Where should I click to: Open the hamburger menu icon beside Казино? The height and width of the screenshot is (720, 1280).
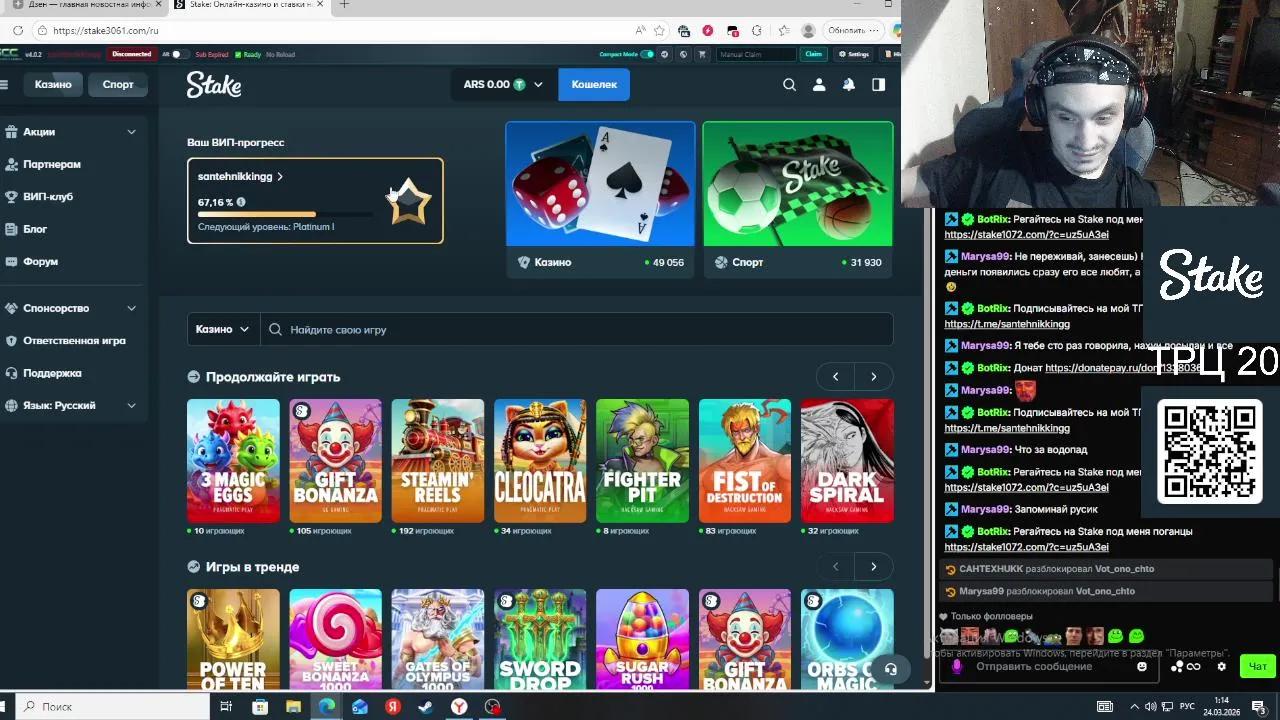coord(4,85)
